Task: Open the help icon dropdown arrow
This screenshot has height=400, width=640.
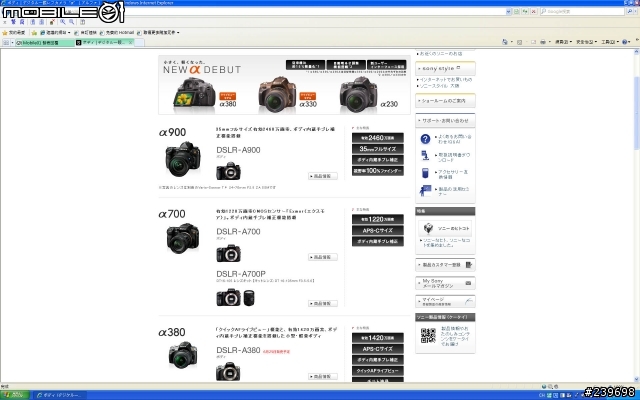Action: [x=630, y=42]
